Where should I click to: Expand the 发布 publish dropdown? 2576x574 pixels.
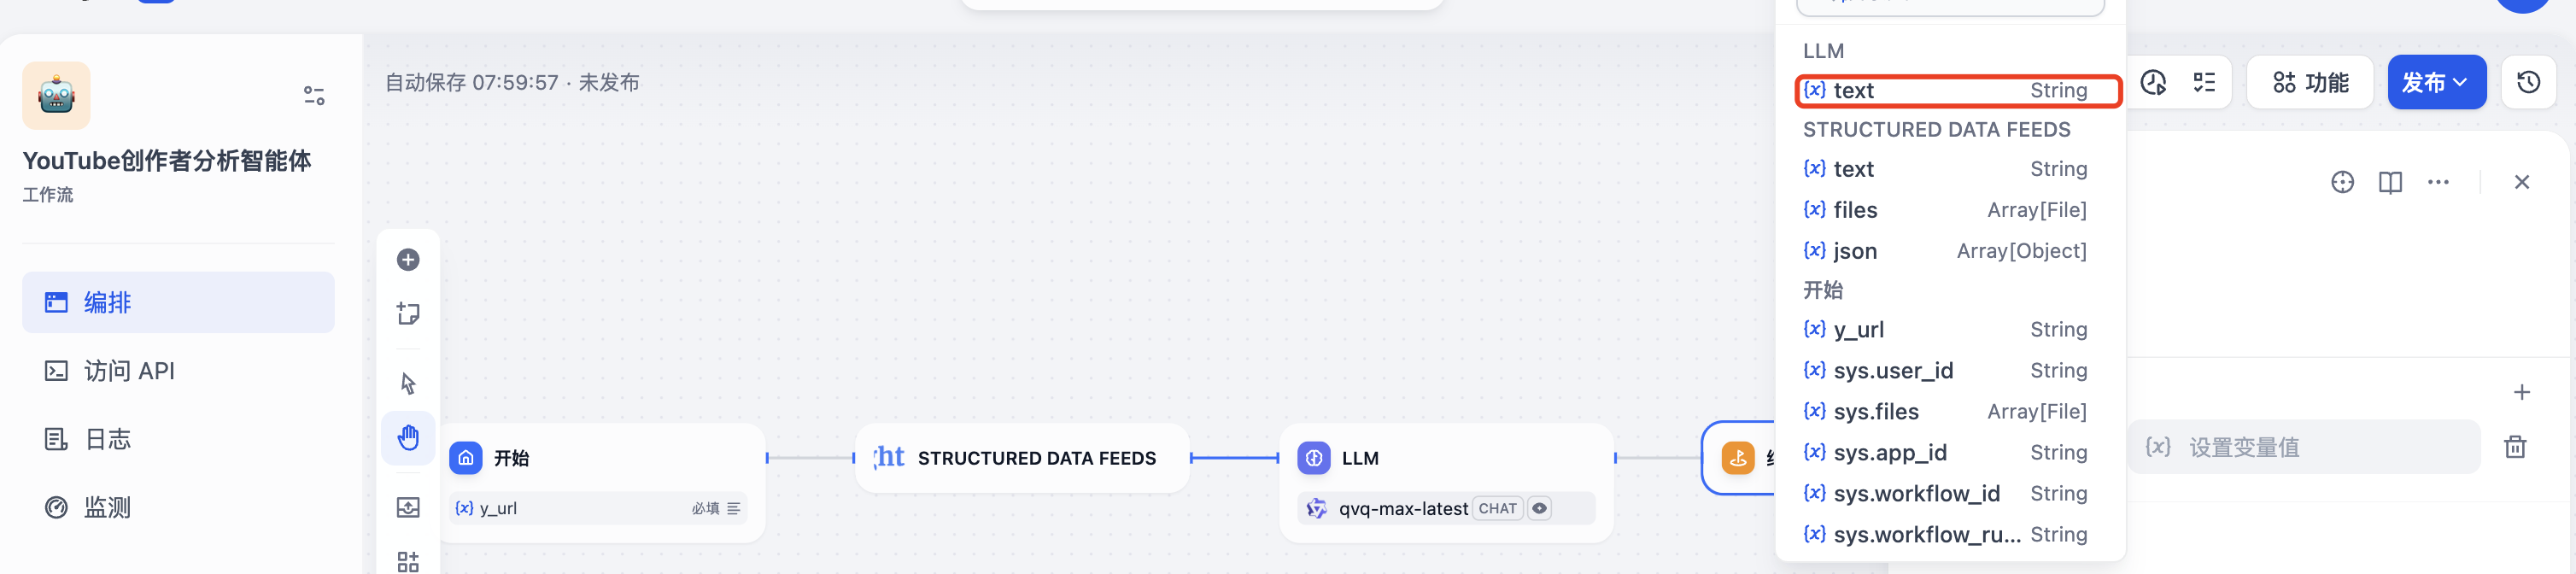(2434, 82)
